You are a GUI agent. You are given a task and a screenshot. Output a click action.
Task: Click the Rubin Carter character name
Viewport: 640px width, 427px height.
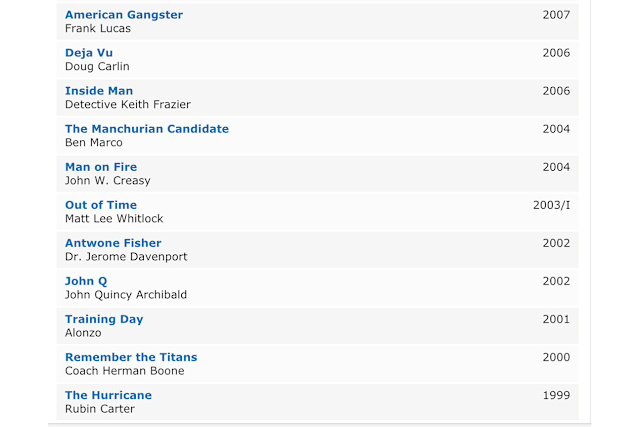click(100, 409)
